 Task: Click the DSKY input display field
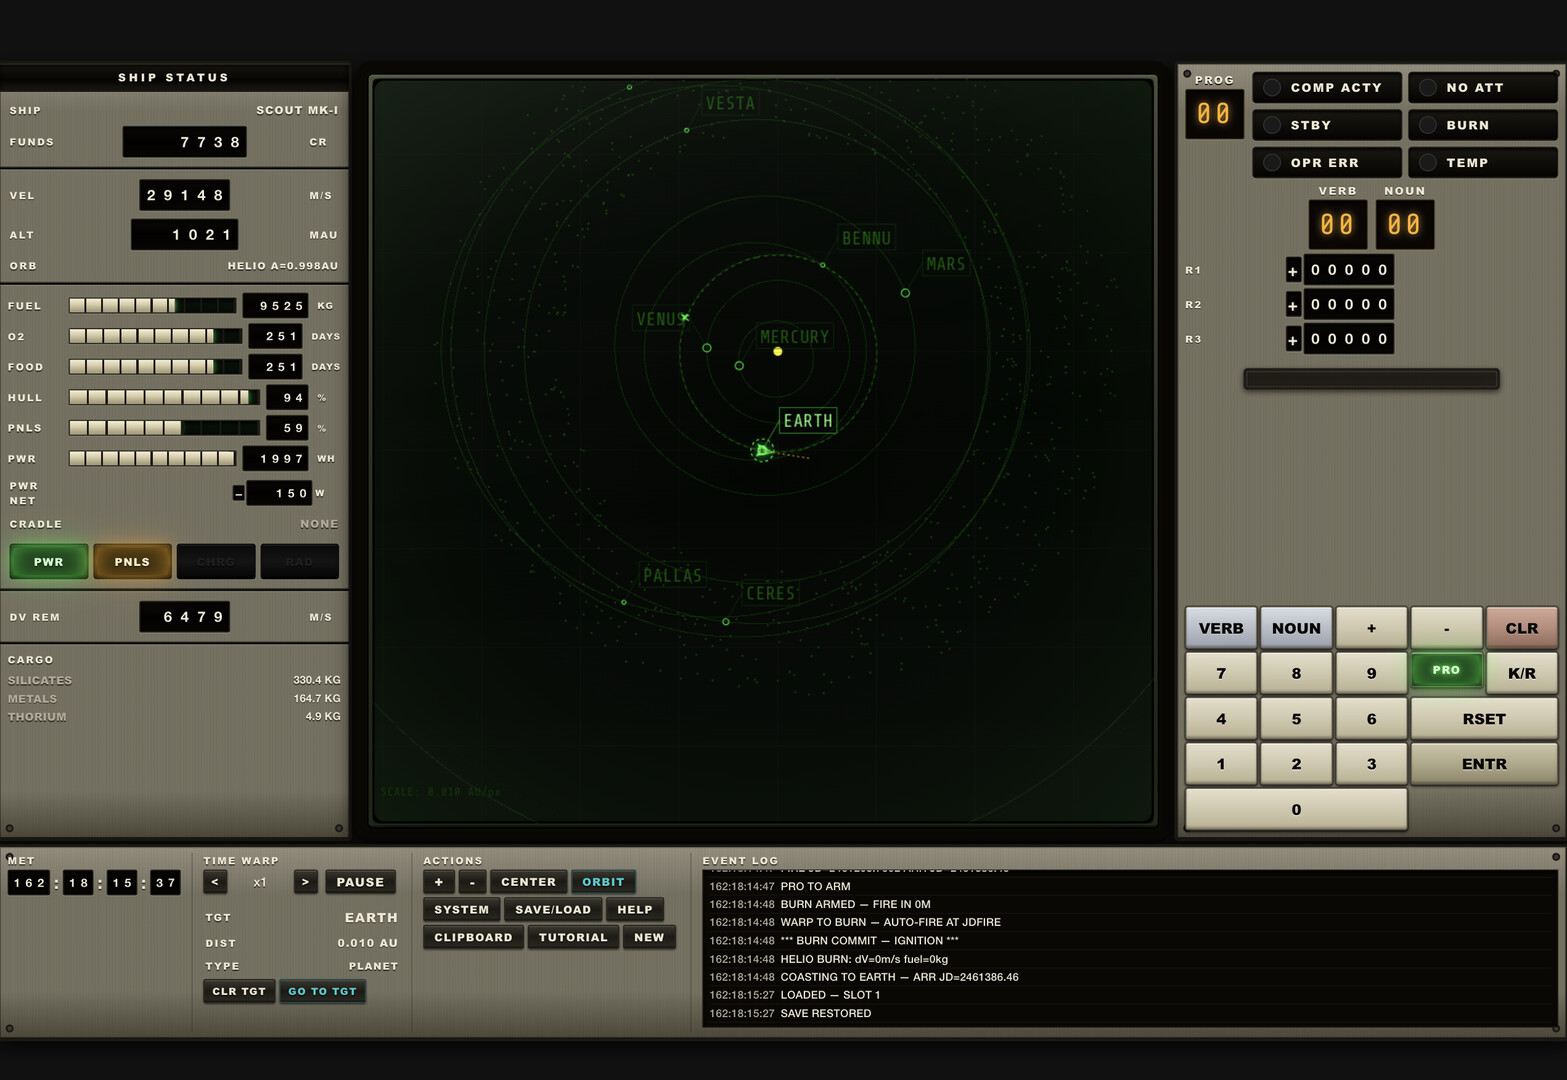(1371, 379)
